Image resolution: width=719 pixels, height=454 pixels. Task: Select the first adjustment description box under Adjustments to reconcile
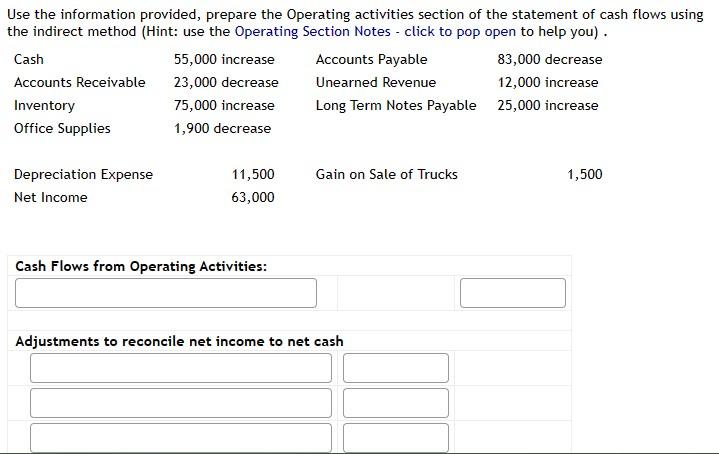pos(181,368)
